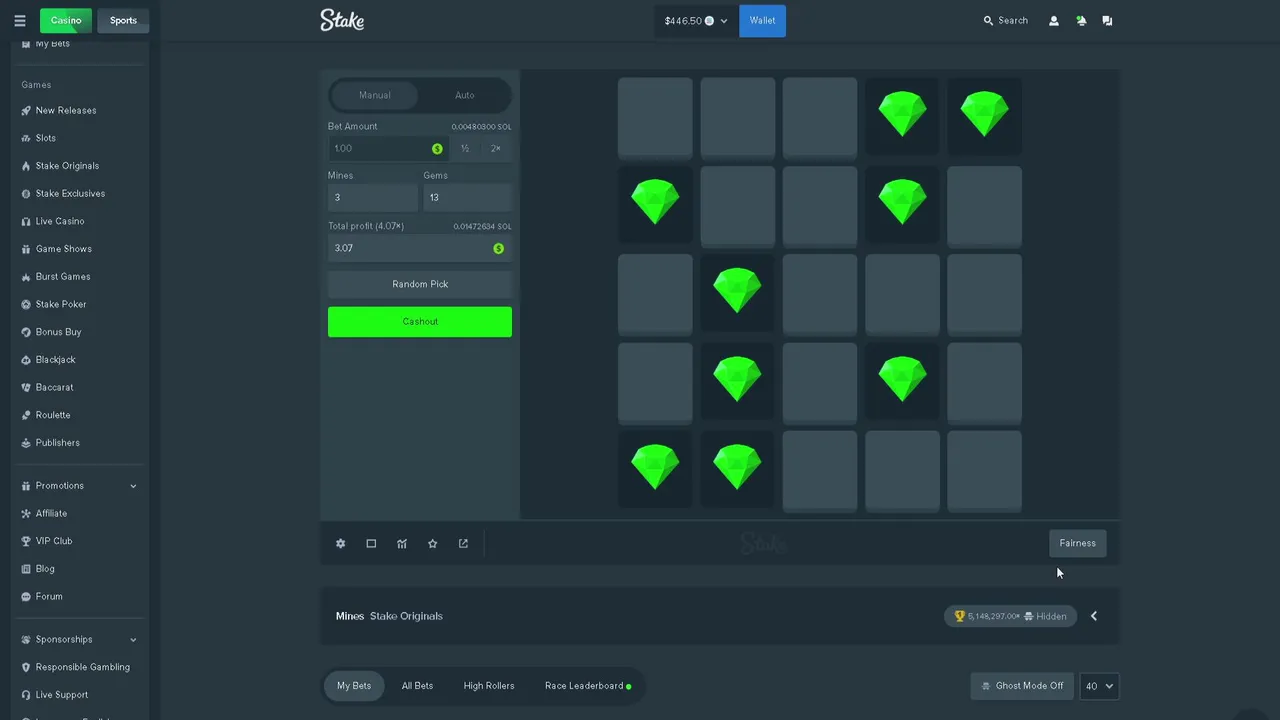Click the Stake logo

pyautogui.click(x=342, y=20)
